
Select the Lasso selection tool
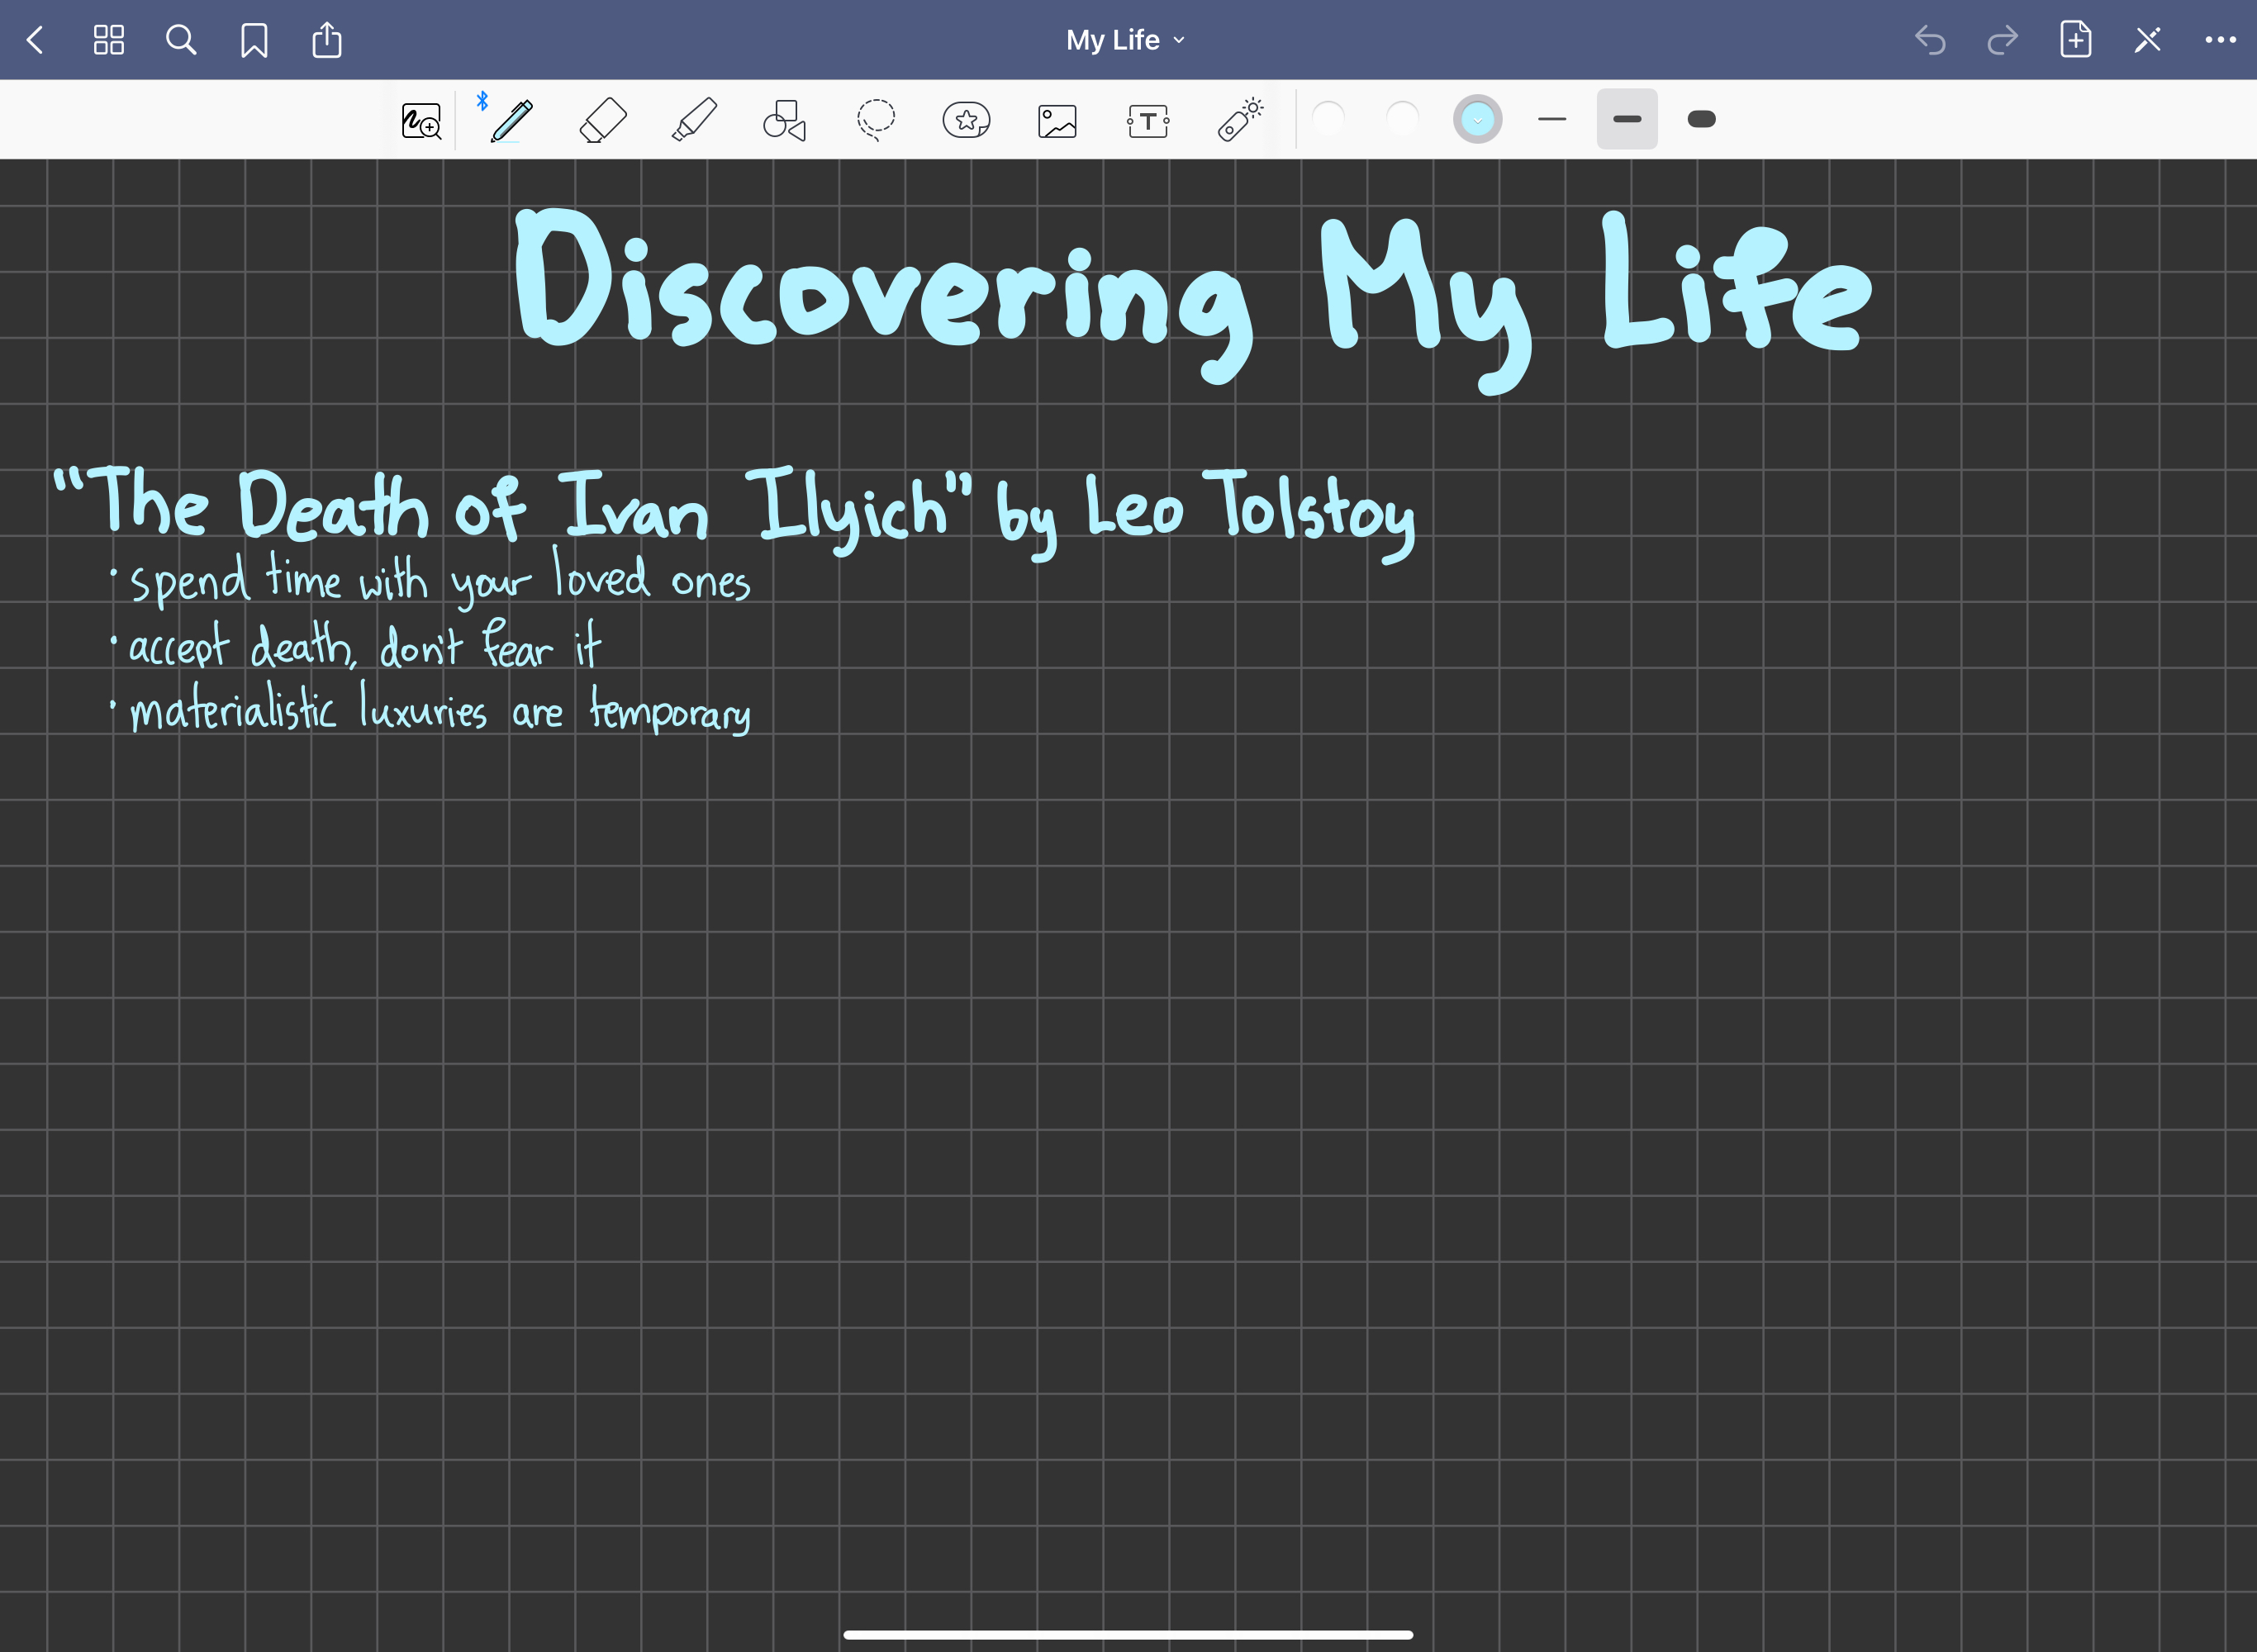(x=875, y=121)
